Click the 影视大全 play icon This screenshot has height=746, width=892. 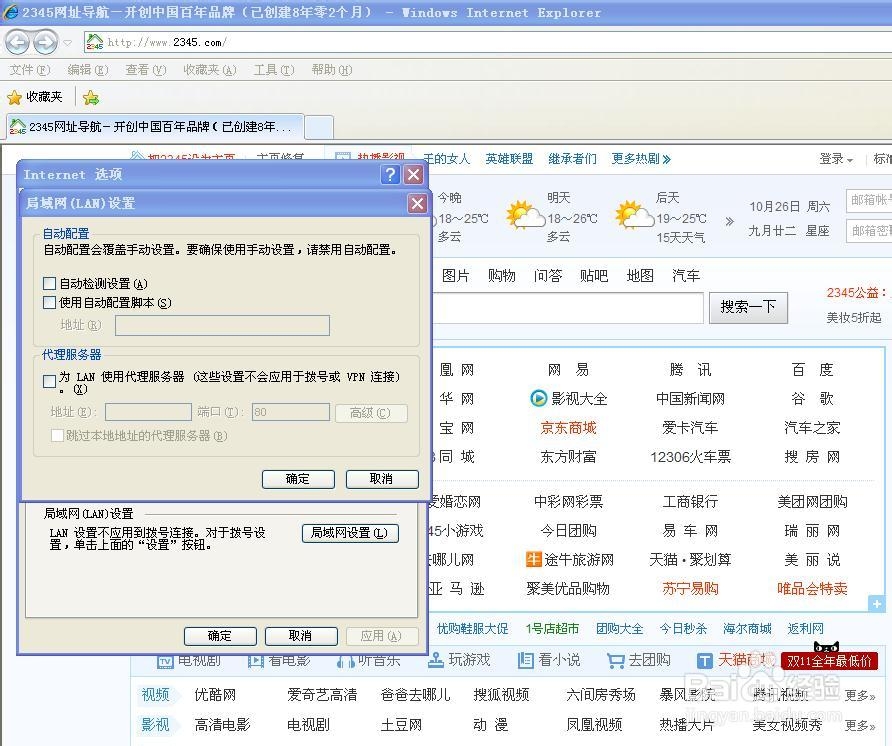click(x=538, y=398)
